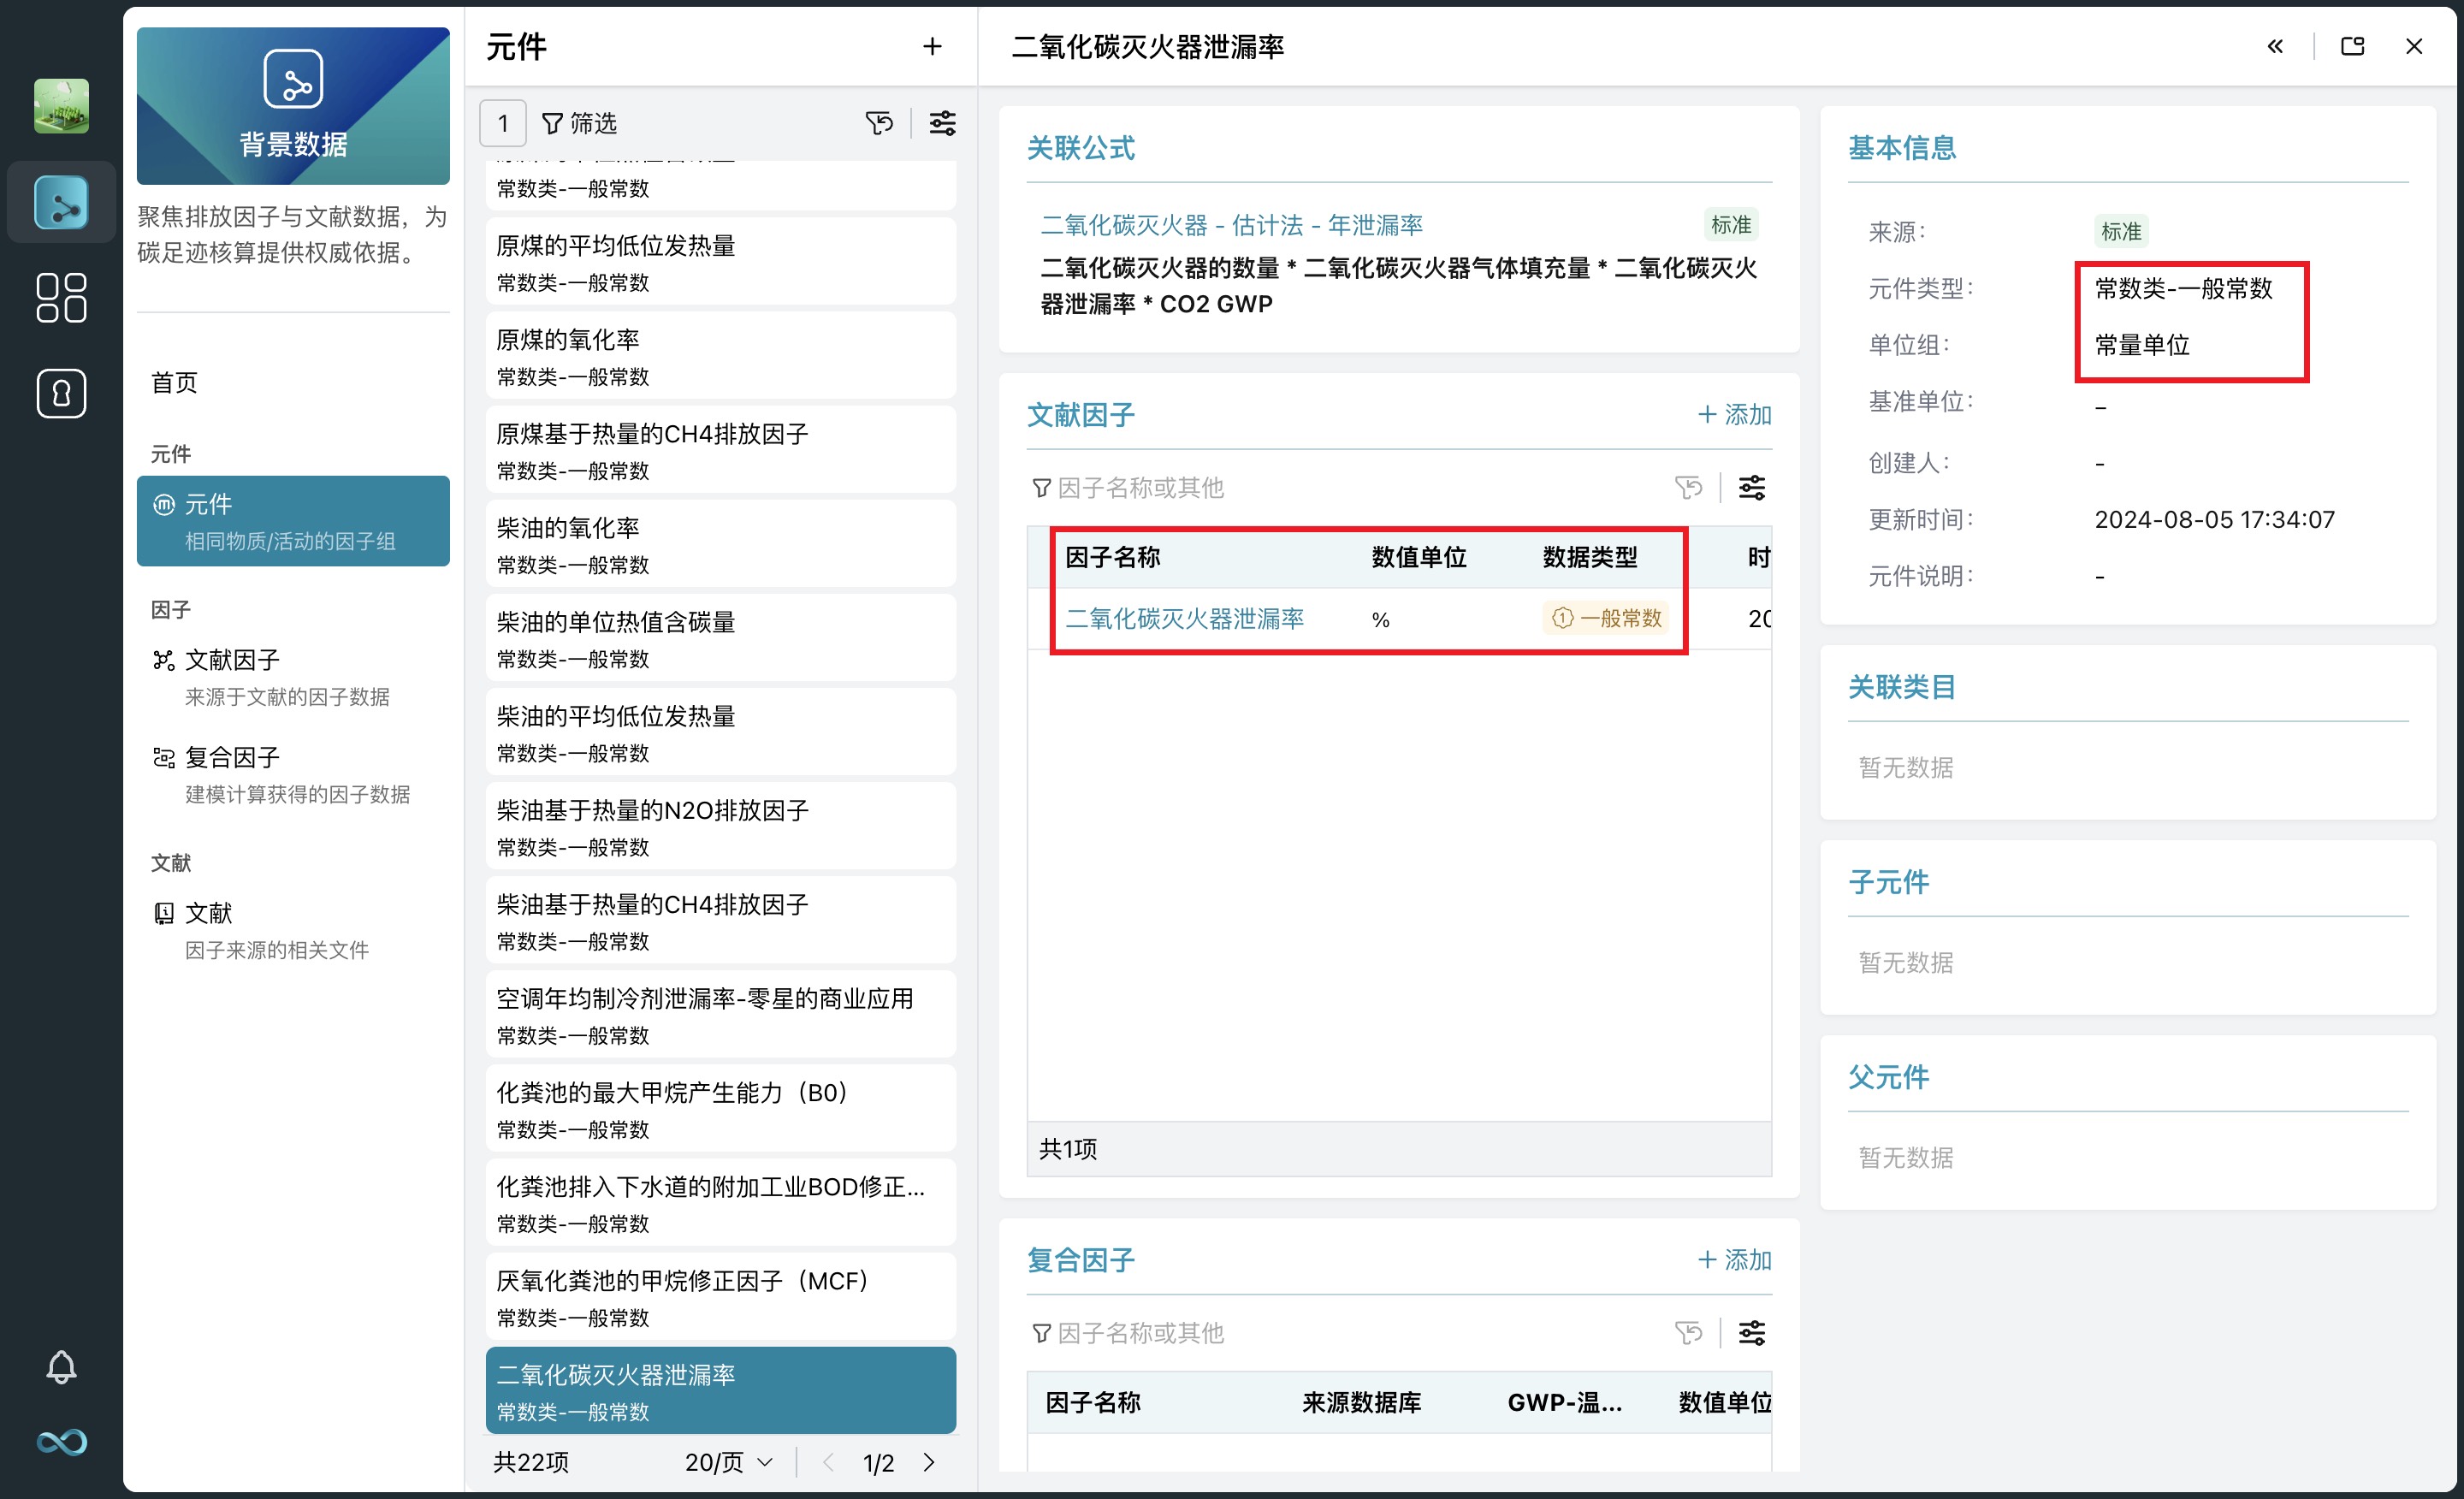Image resolution: width=2464 pixels, height=1499 pixels.
Task: Click the green wind-farm app thumbnail
Action: point(62,104)
